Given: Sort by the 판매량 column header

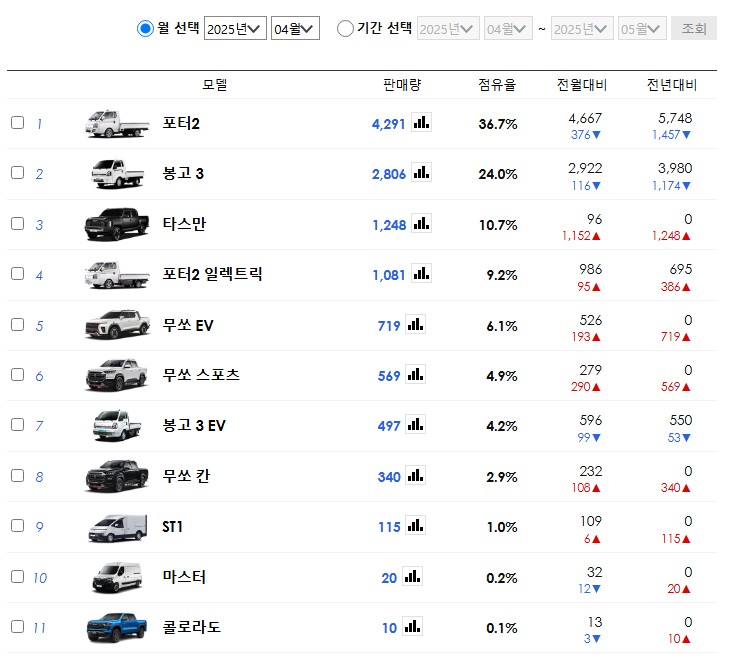Looking at the screenshot, I should tap(401, 85).
